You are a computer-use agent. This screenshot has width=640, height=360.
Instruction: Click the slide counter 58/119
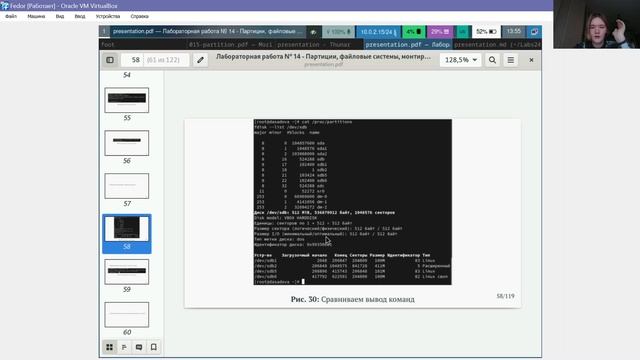click(505, 296)
